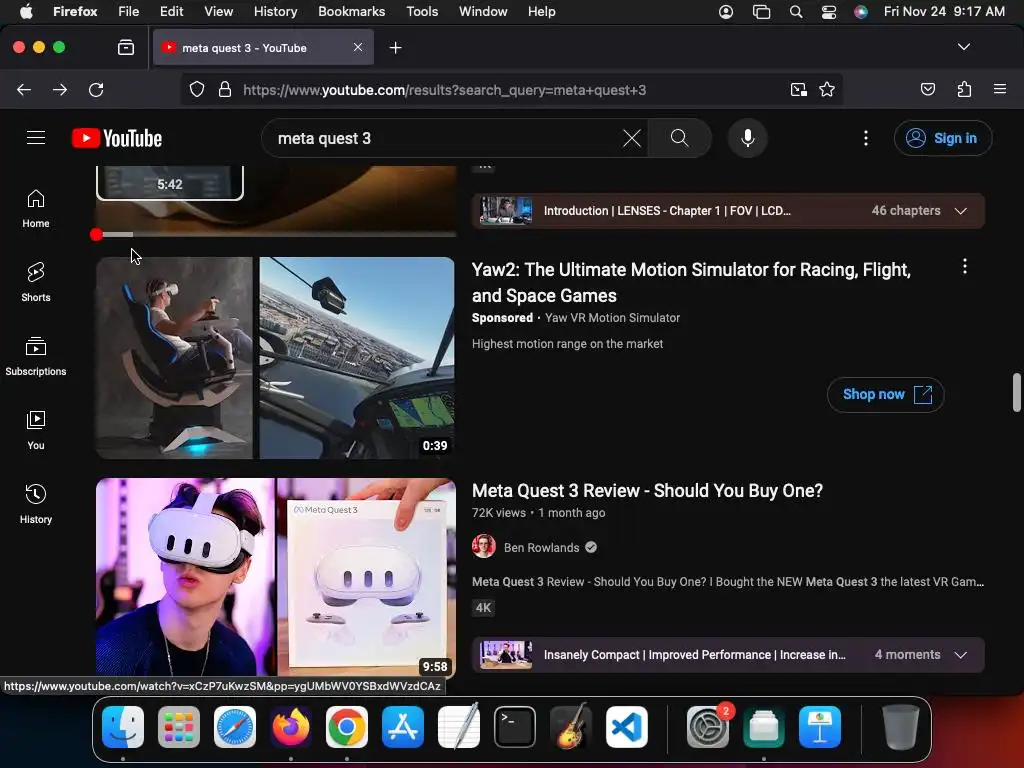Click Insanely Compact moments thumbnail
This screenshot has width=1024, height=768.
point(505,654)
